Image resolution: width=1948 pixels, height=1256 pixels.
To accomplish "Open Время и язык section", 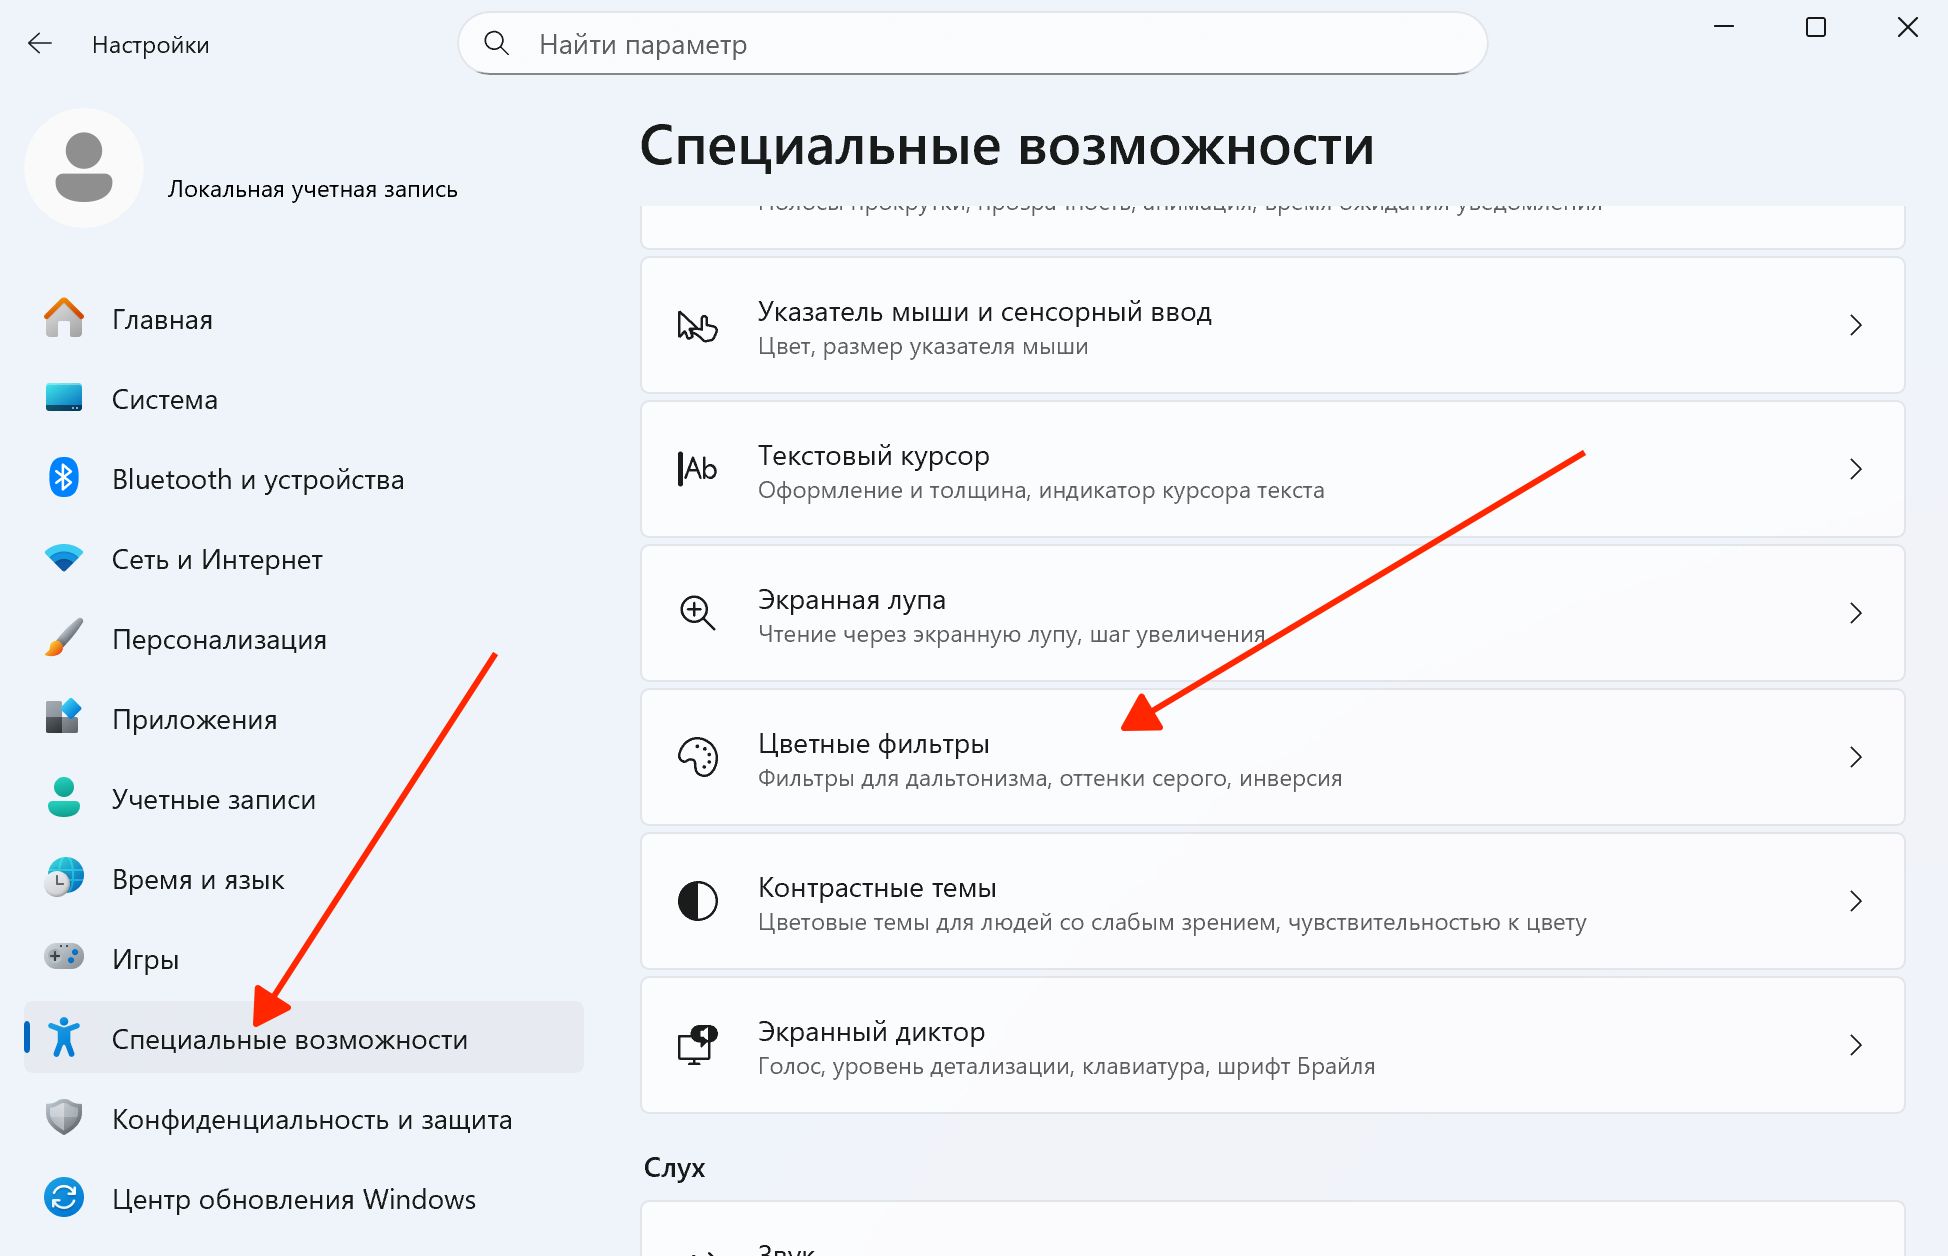I will (198, 879).
